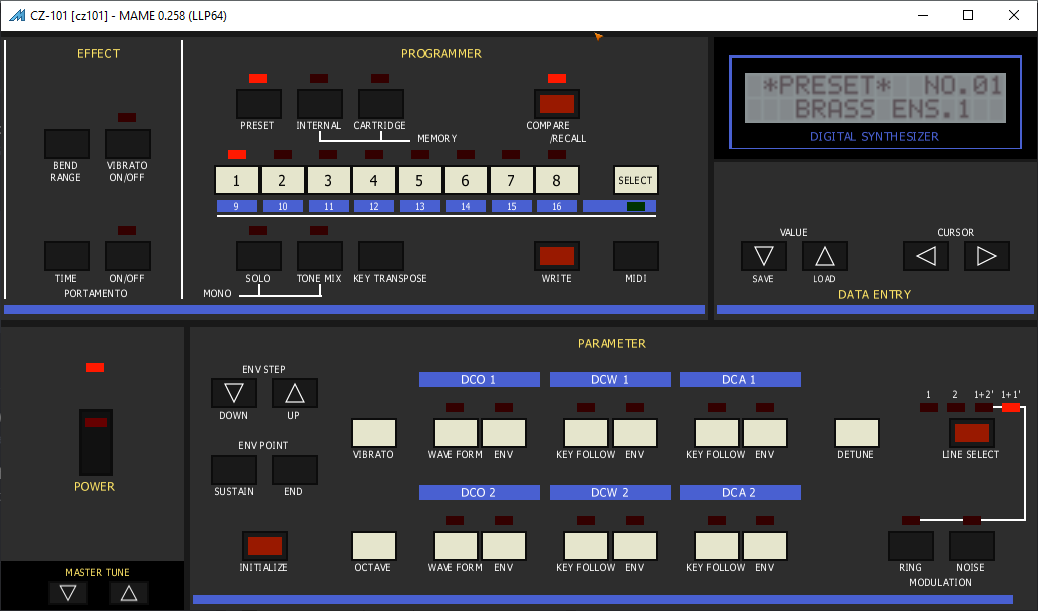The width and height of the screenshot is (1038, 611).
Task: Click the SELECT button for bank 9-16
Action: 636,180
